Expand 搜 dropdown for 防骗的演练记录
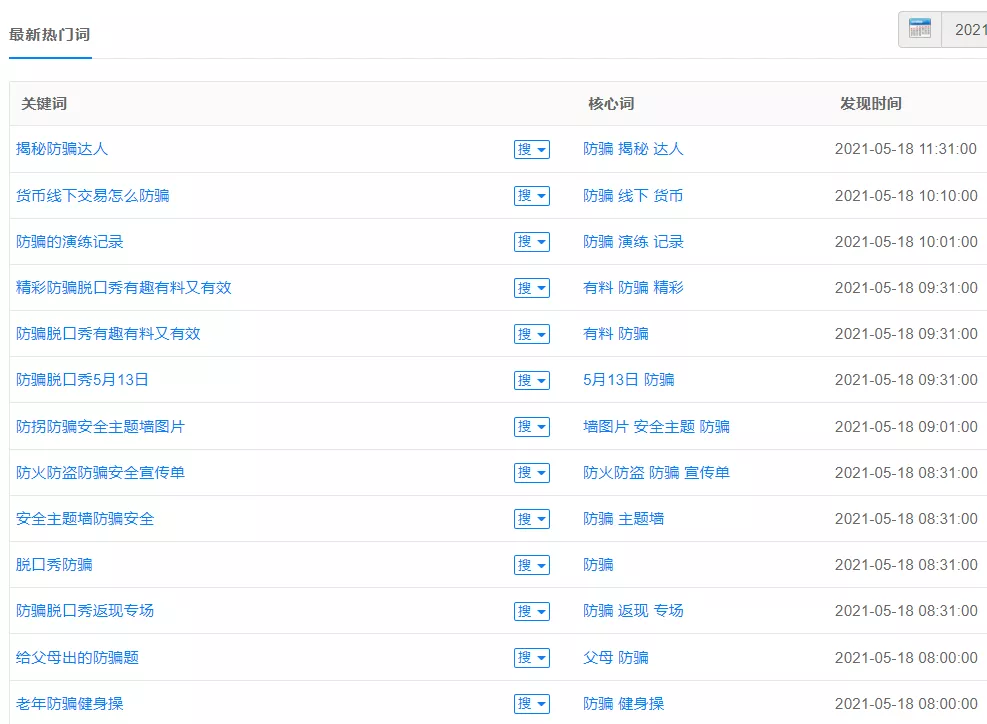The height and width of the screenshot is (724, 987). point(532,242)
